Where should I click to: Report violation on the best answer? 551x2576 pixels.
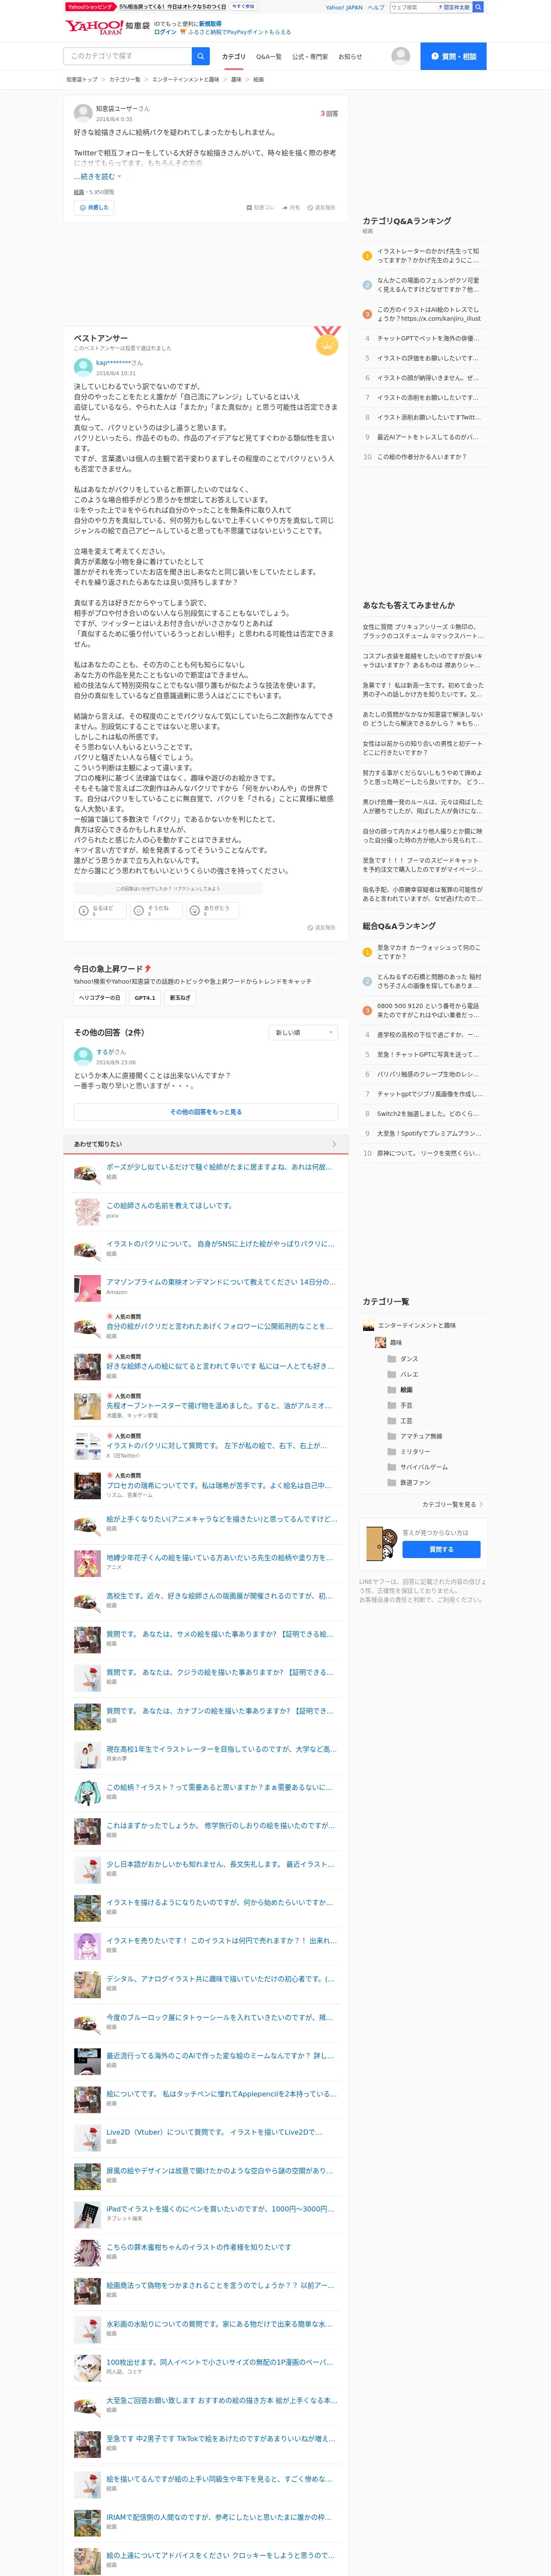tap(321, 927)
